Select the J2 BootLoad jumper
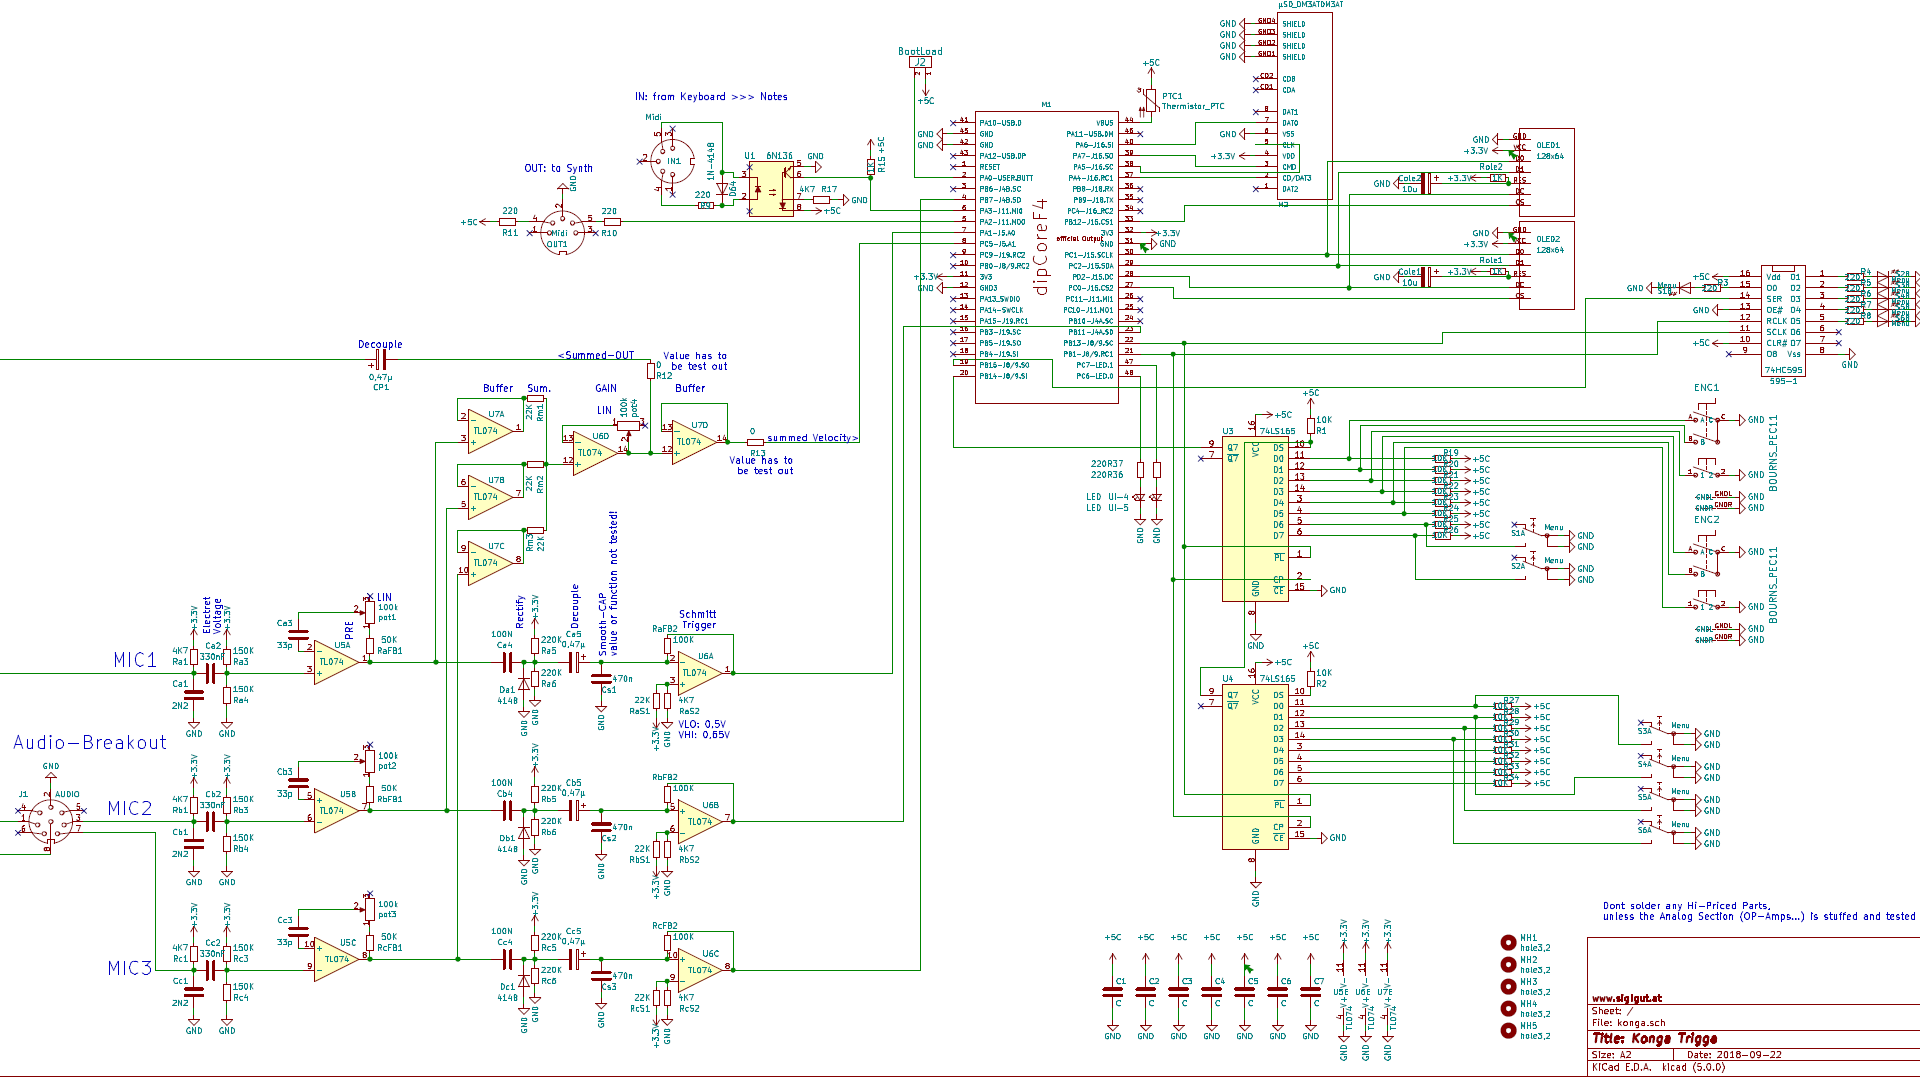1920x1077 pixels. pos(920,62)
